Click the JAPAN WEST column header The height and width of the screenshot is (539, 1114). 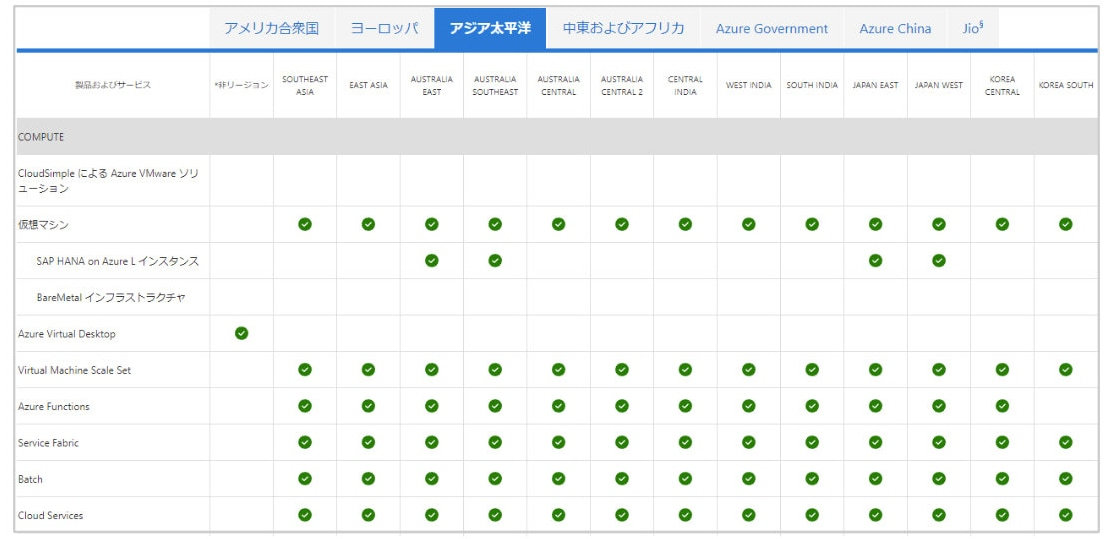[x=939, y=85]
